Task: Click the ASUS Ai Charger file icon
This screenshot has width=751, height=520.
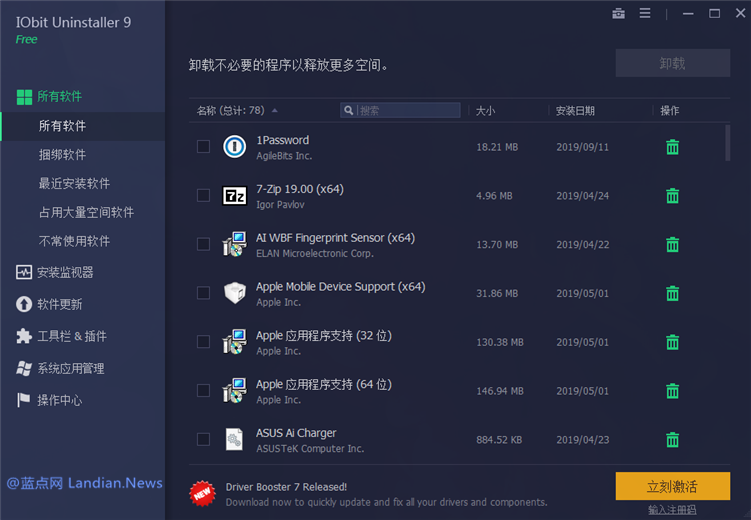Action: (234, 439)
